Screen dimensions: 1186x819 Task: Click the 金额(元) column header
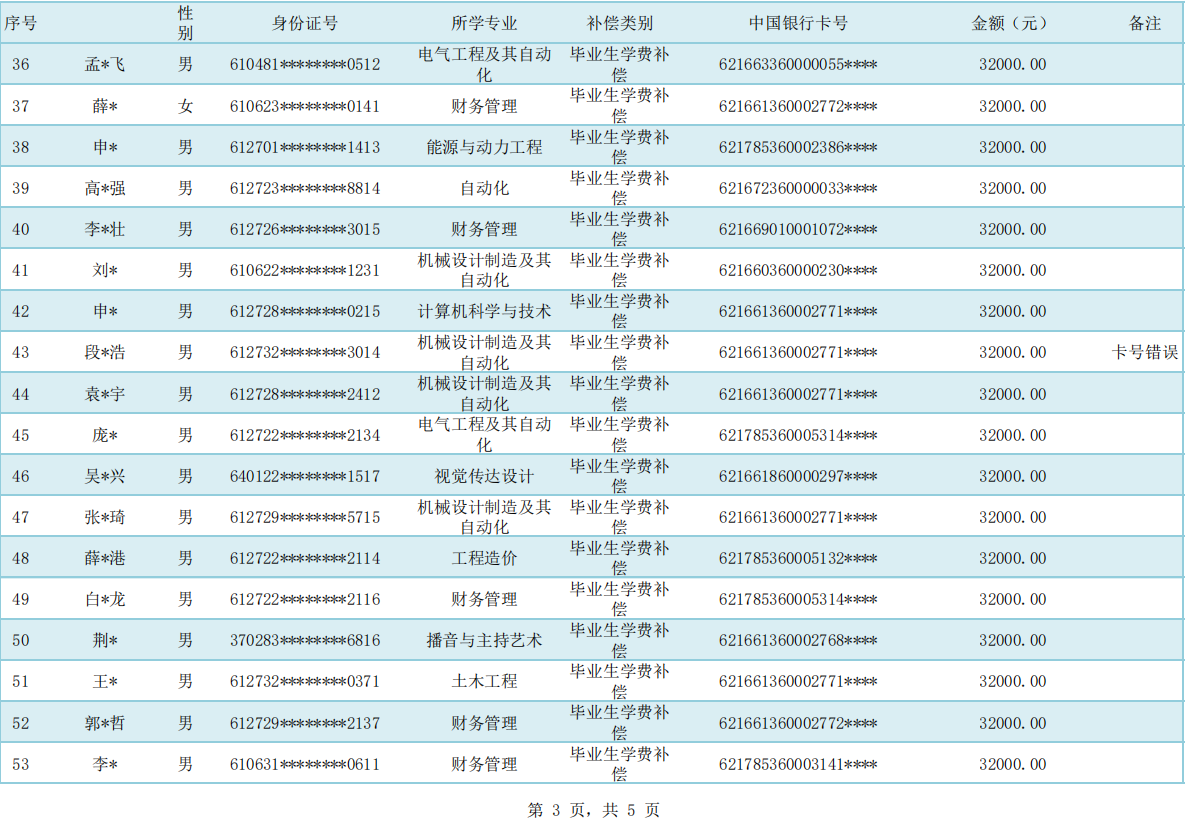click(1012, 23)
